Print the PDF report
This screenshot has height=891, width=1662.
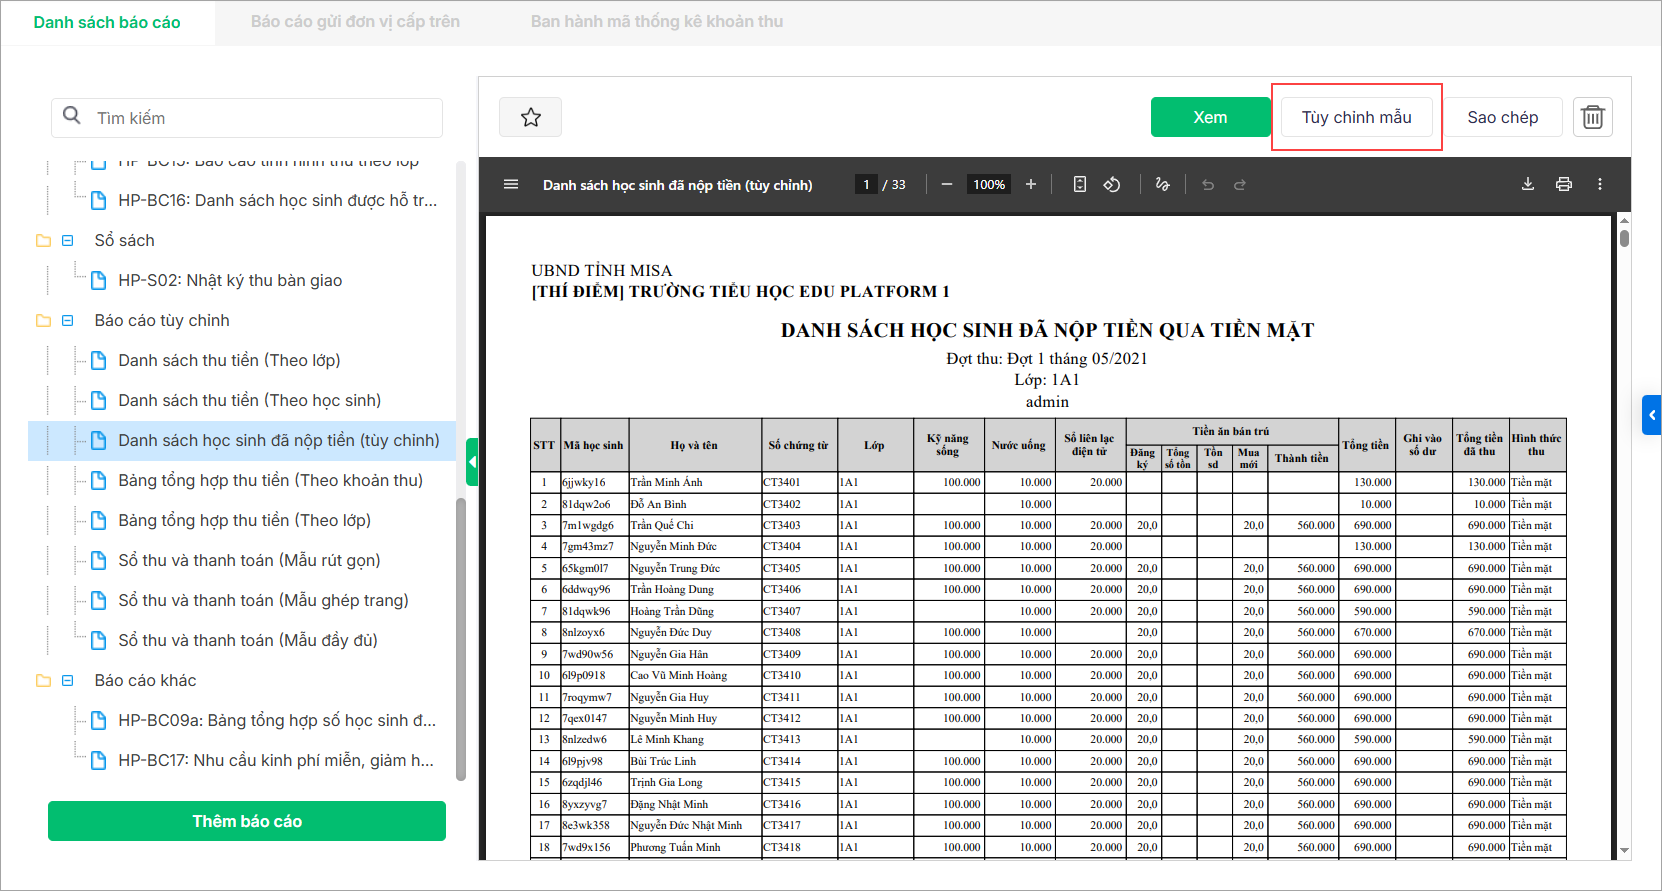click(1564, 184)
